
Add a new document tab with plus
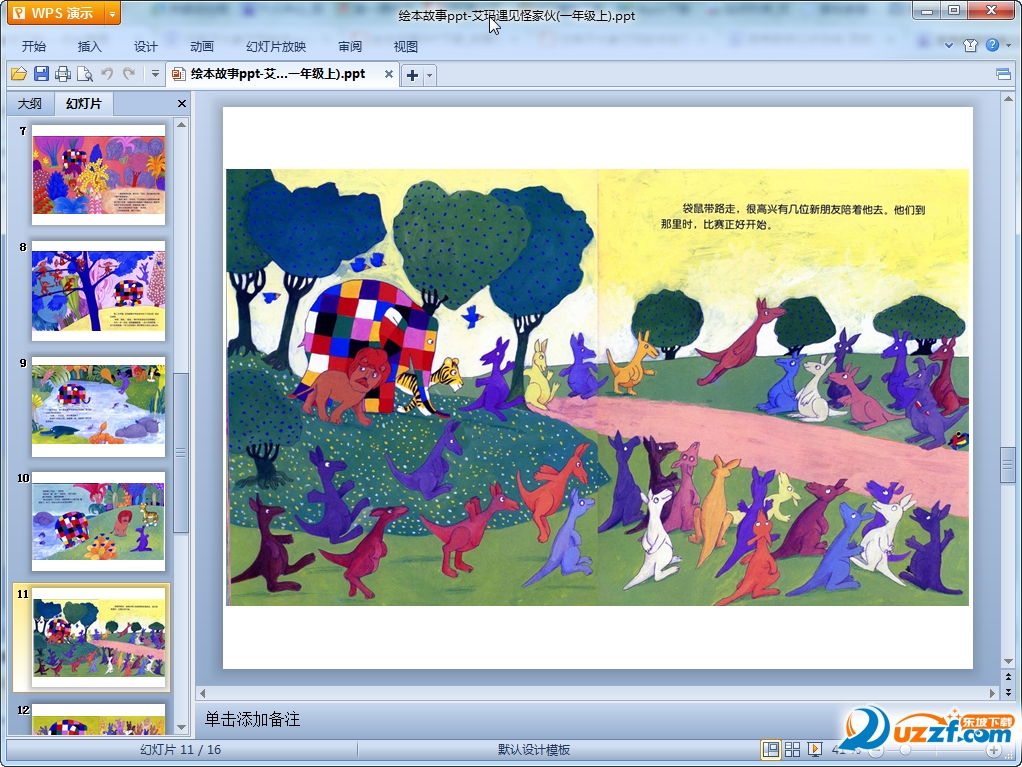[x=412, y=76]
